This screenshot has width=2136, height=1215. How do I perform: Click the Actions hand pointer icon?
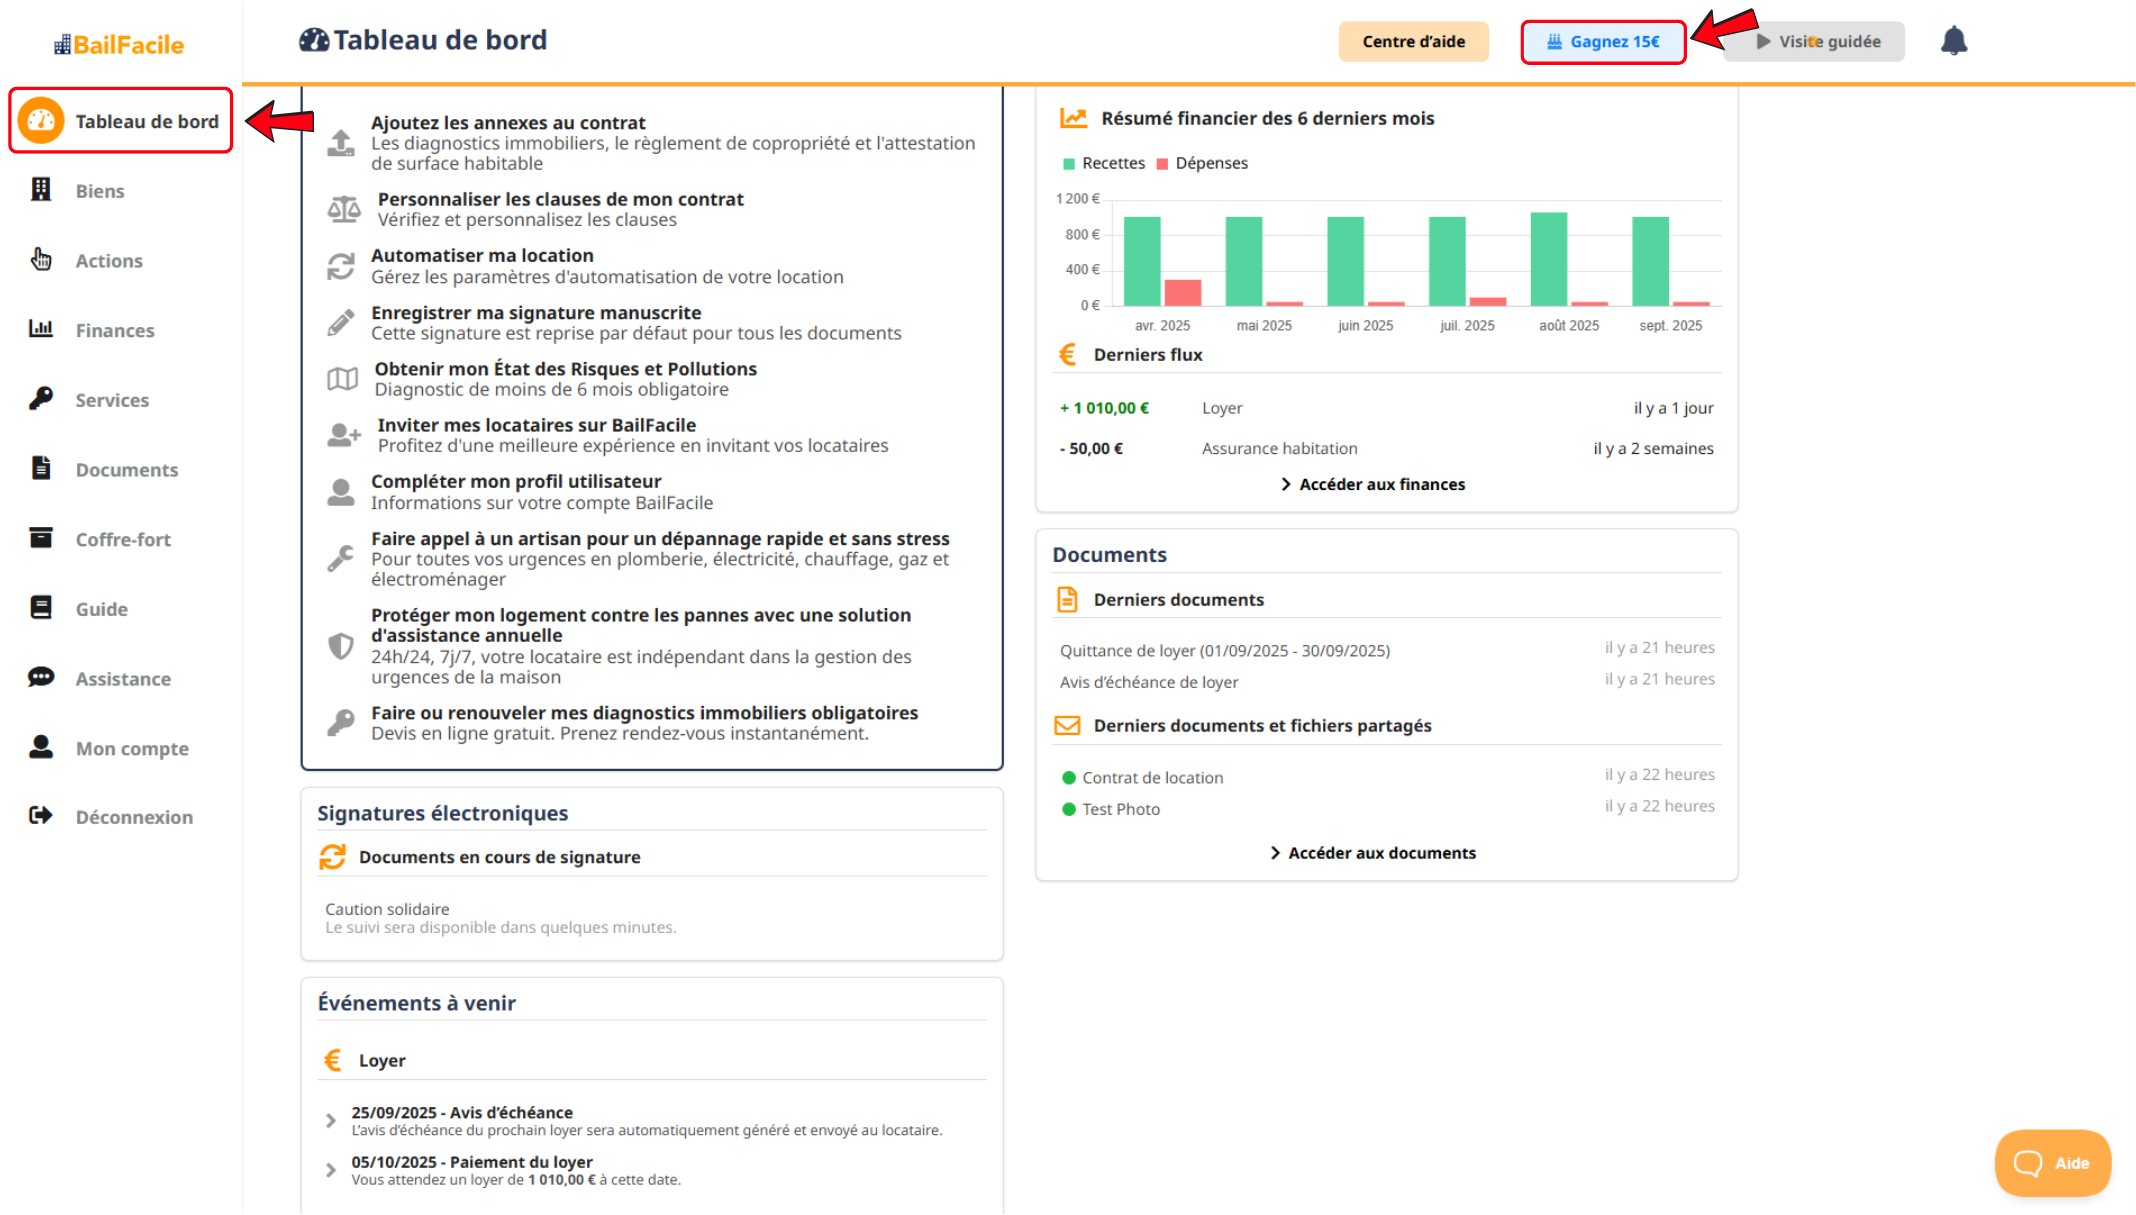[x=41, y=260]
